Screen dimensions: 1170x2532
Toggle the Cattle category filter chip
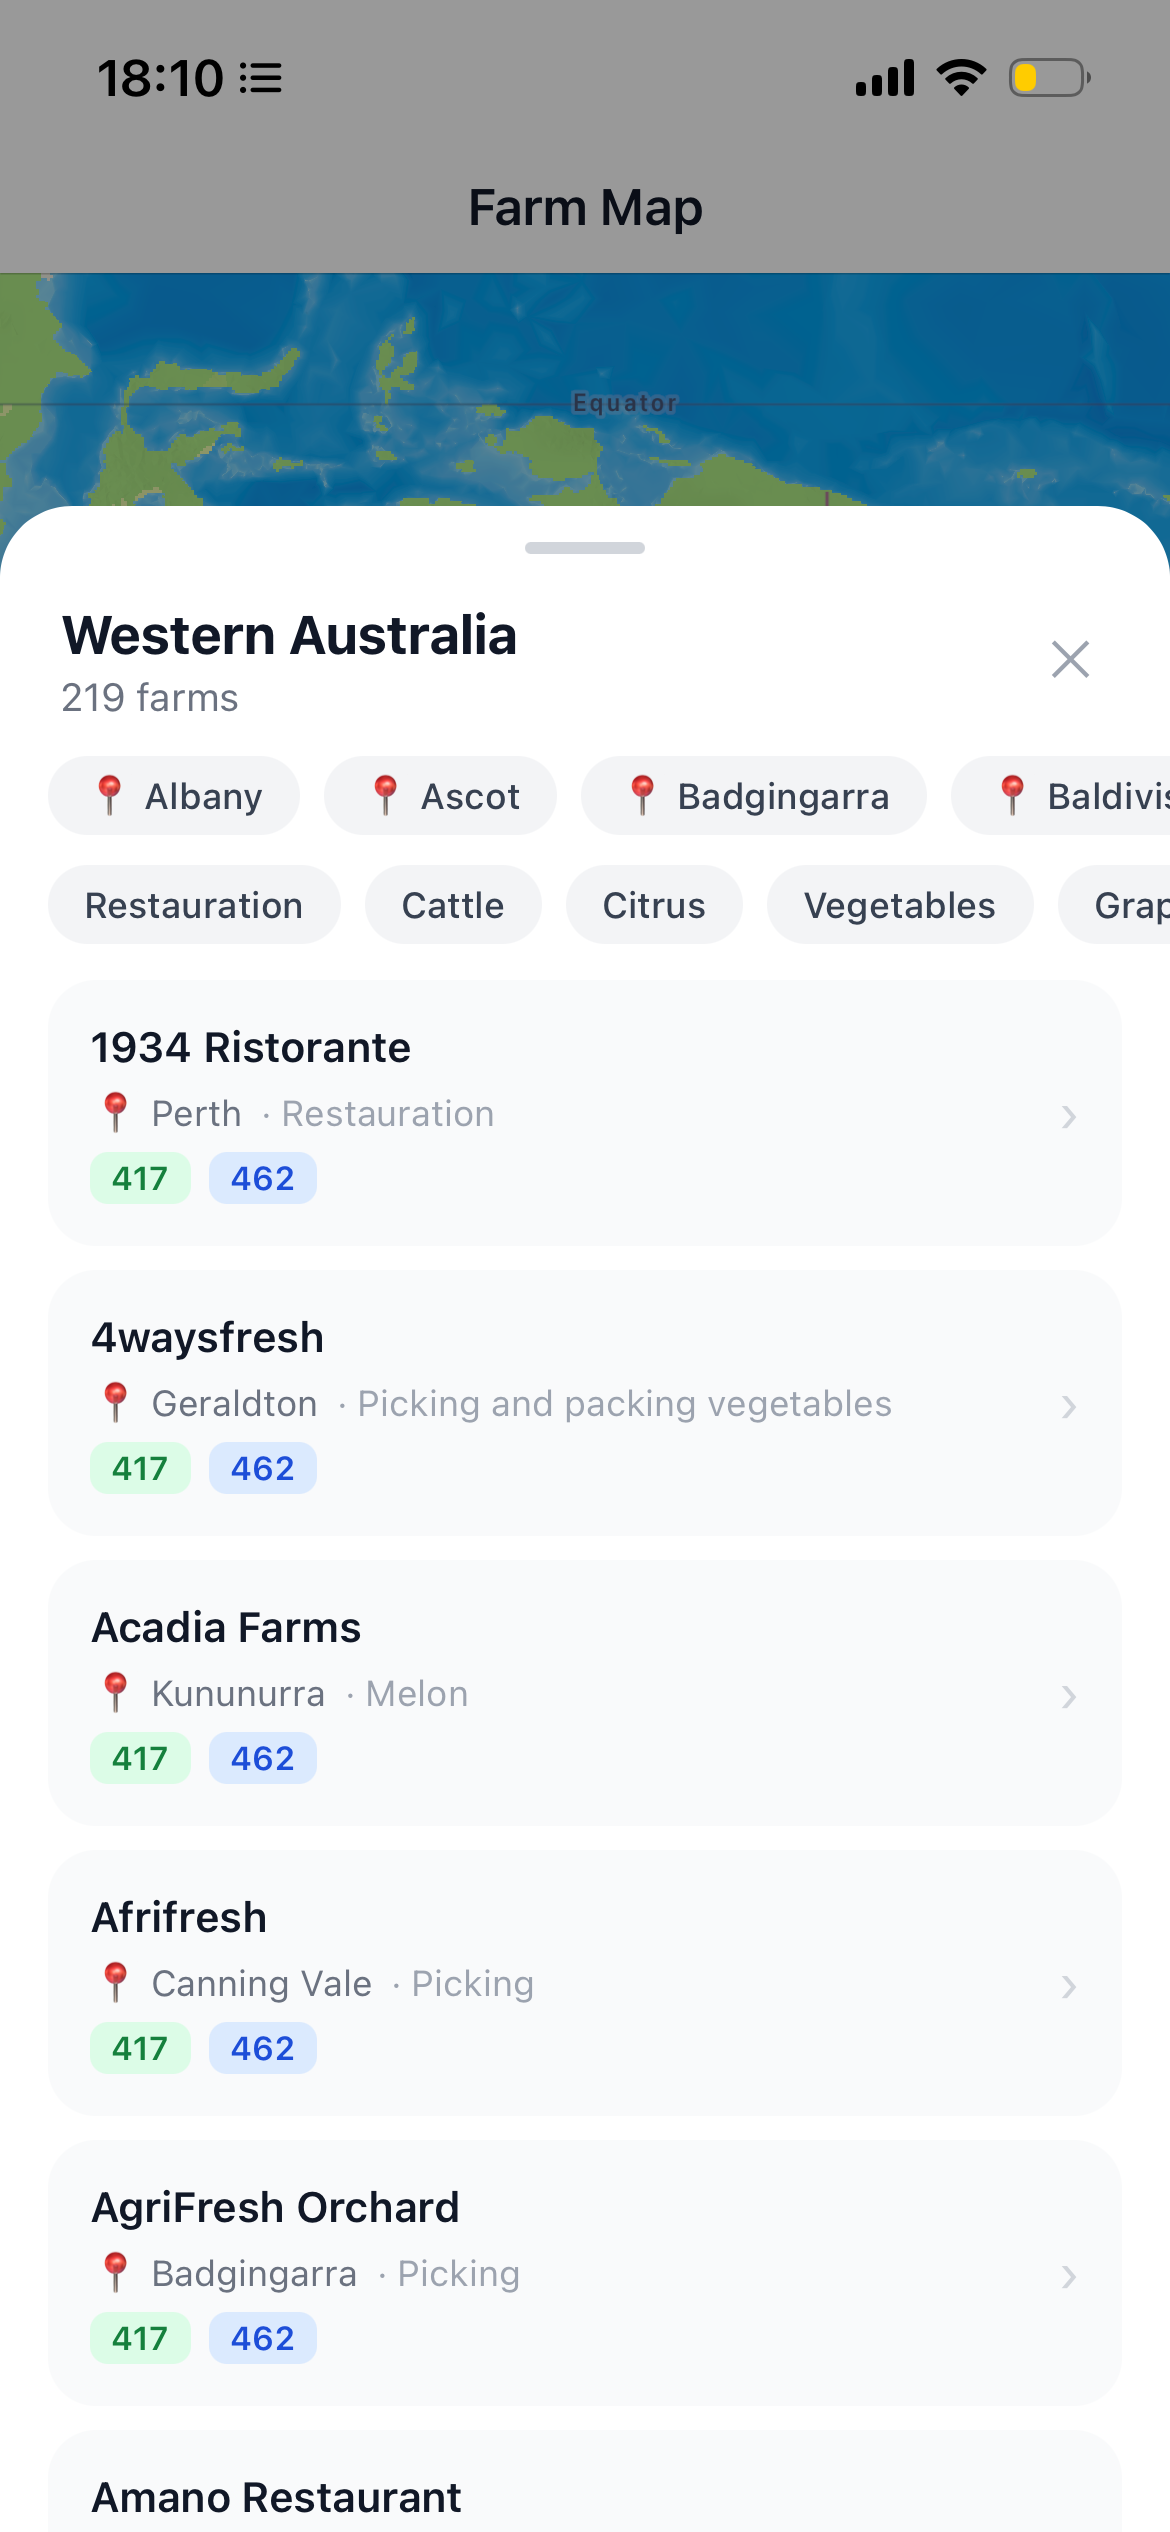[x=453, y=905]
